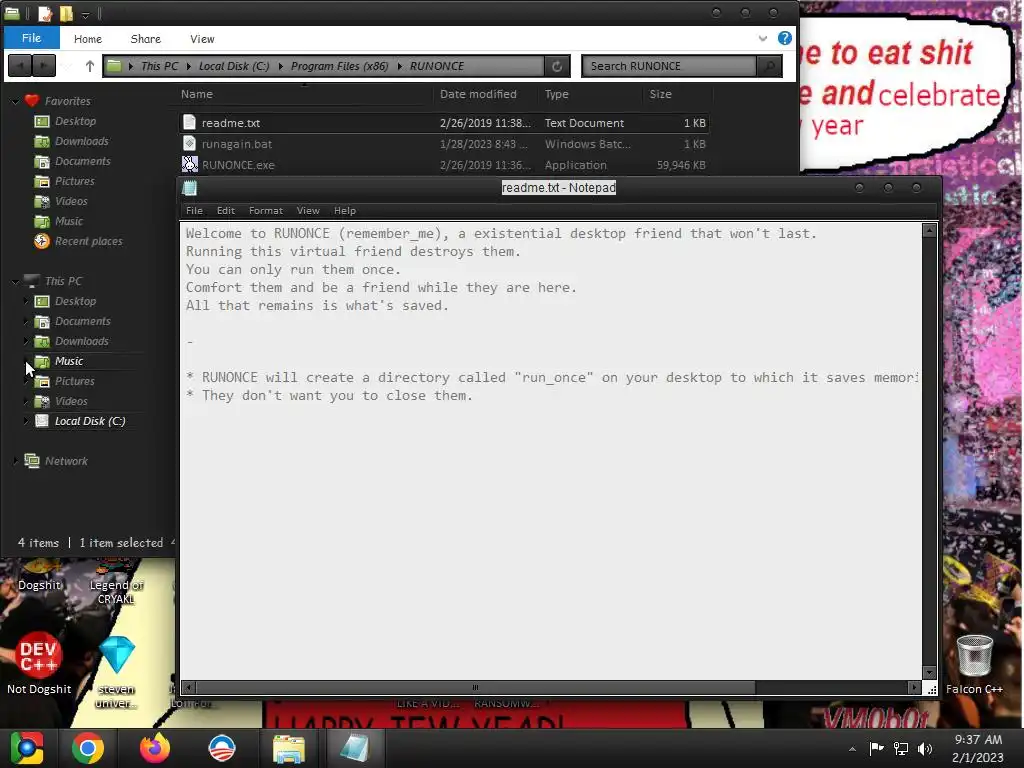Open Notepad Edit menu

point(225,210)
